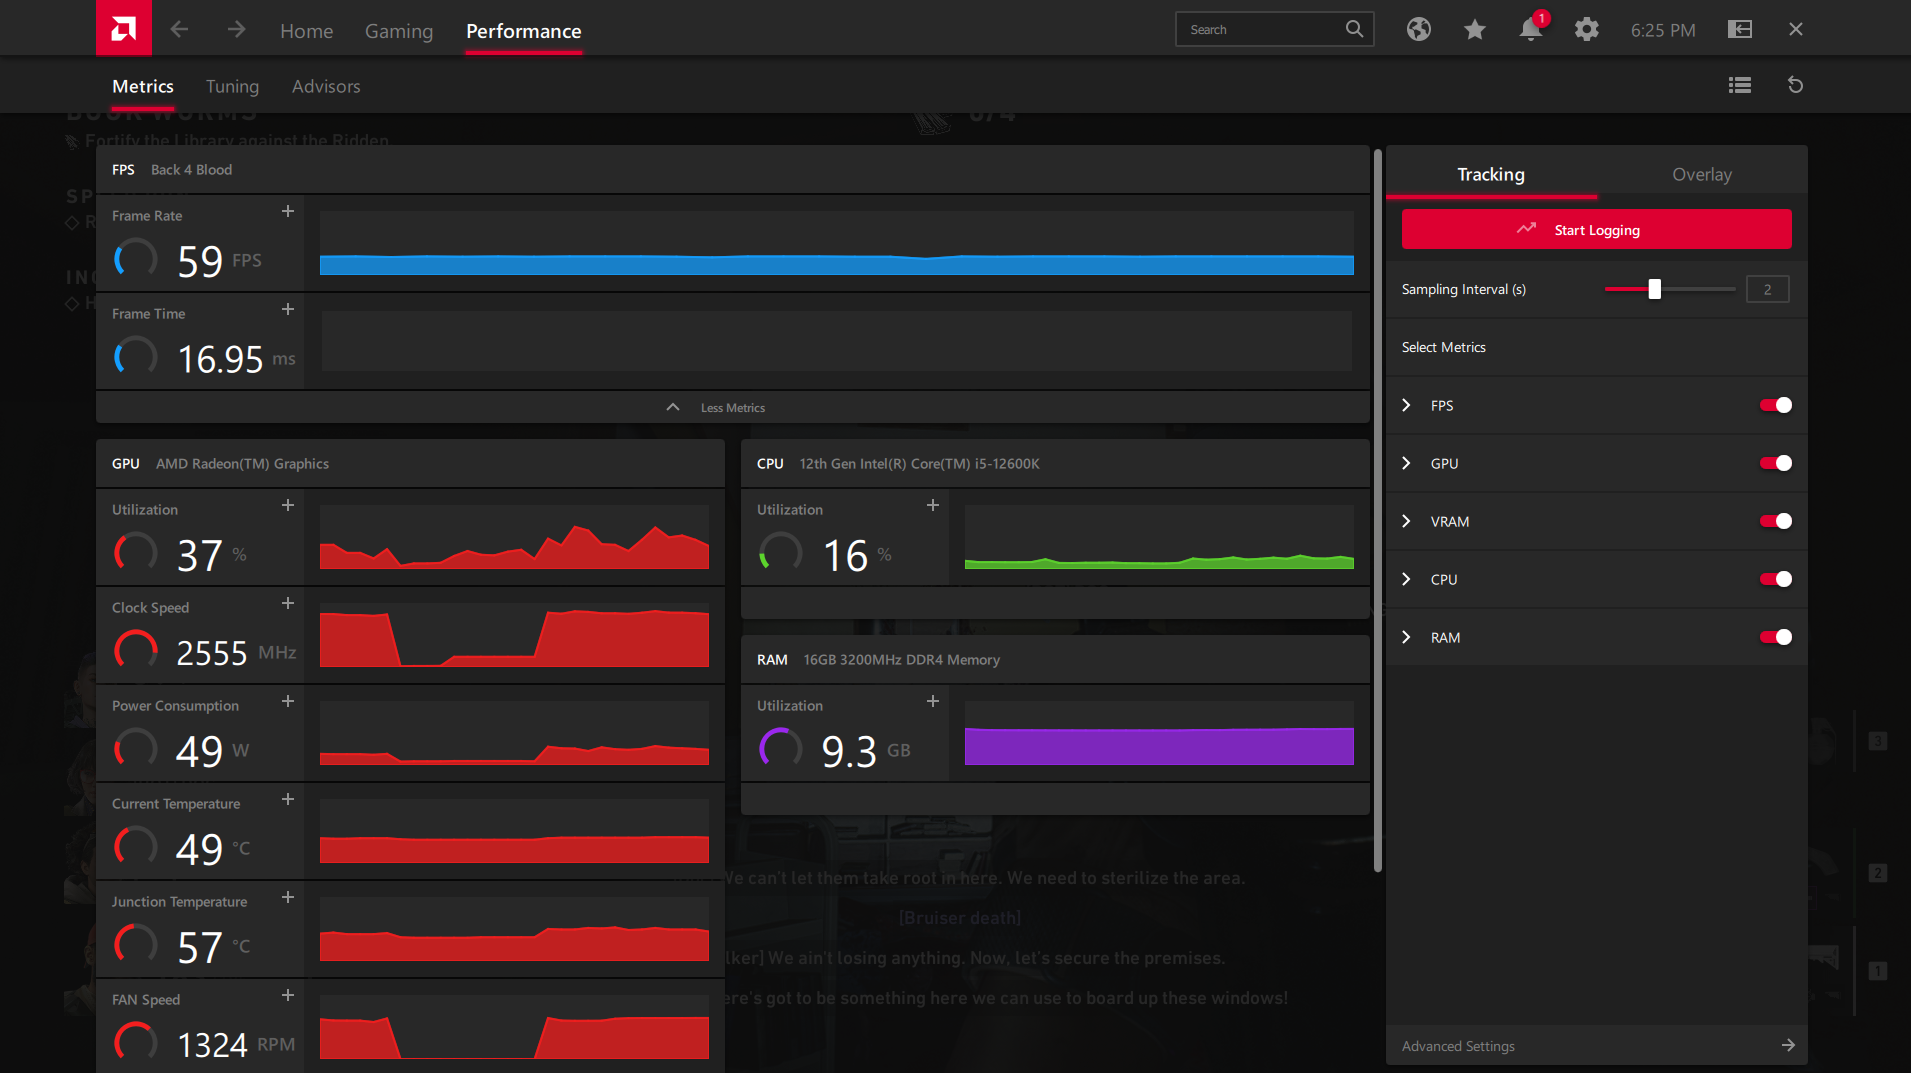
Task: Open the web browser globe icon
Action: pos(1418,30)
